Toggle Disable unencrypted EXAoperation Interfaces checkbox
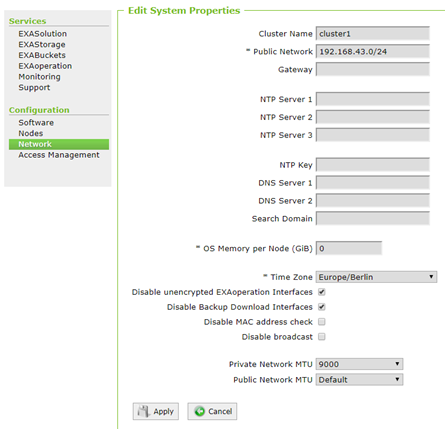This screenshot has height=429, width=445. 322,292
